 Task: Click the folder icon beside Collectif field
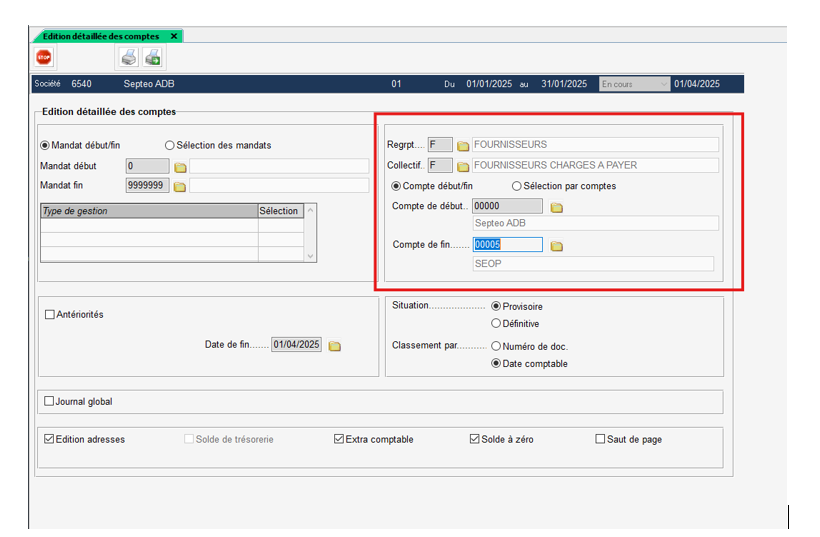coord(463,166)
